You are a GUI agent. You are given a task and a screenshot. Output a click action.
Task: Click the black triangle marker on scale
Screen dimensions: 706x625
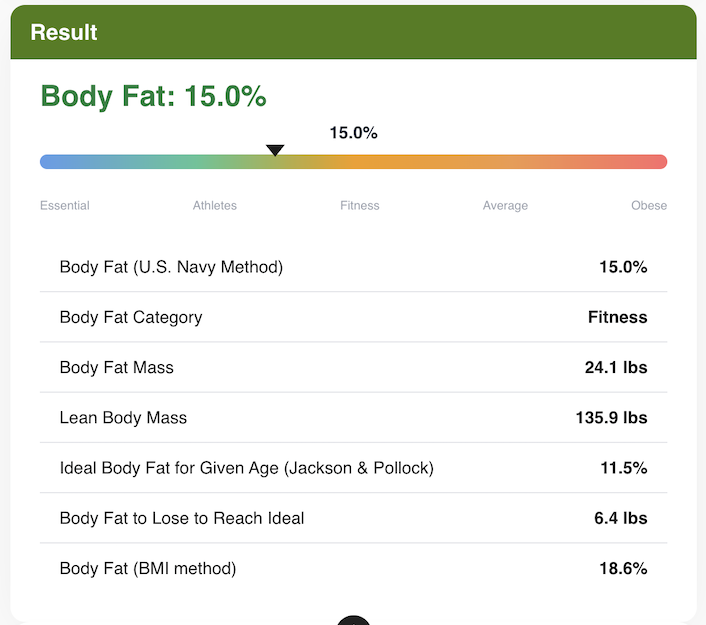275,150
